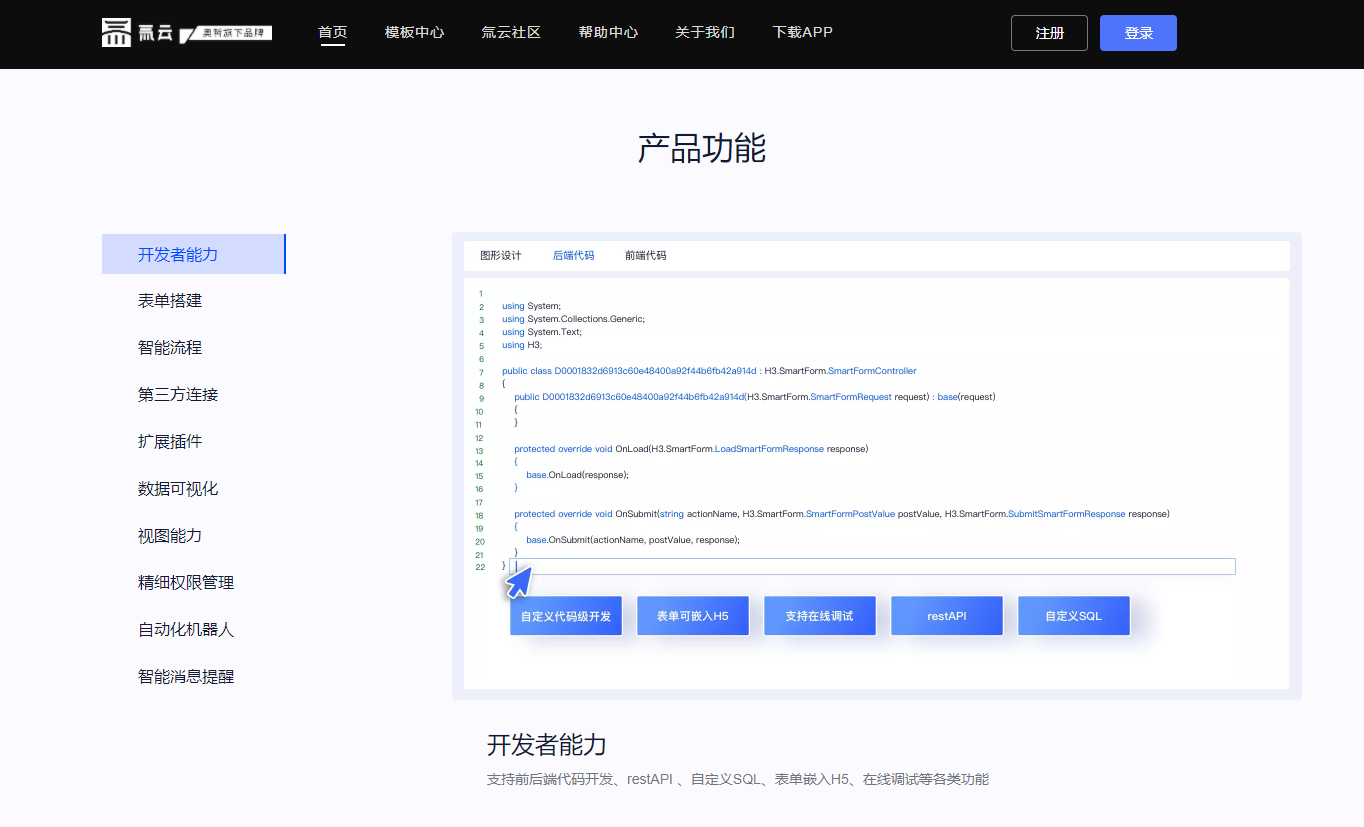Show the 扩展插件 feature
The width and height of the screenshot is (1364, 827).
coord(170,442)
